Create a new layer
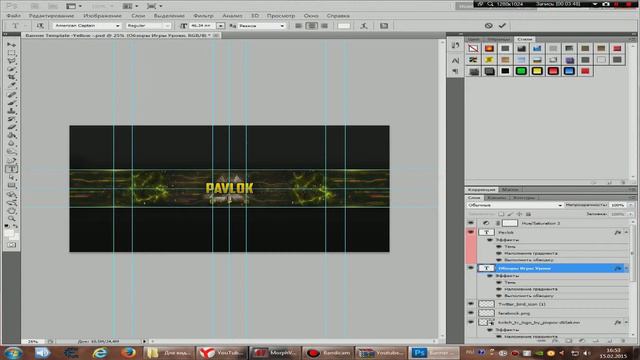This screenshot has width=640, height=360. click(609, 340)
